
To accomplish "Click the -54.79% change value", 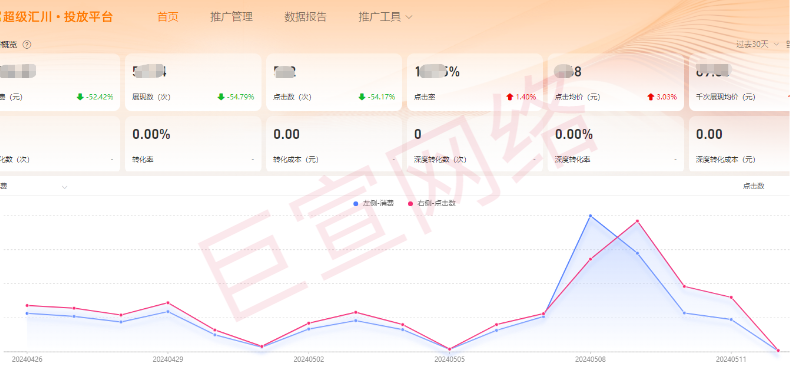I will [240, 97].
